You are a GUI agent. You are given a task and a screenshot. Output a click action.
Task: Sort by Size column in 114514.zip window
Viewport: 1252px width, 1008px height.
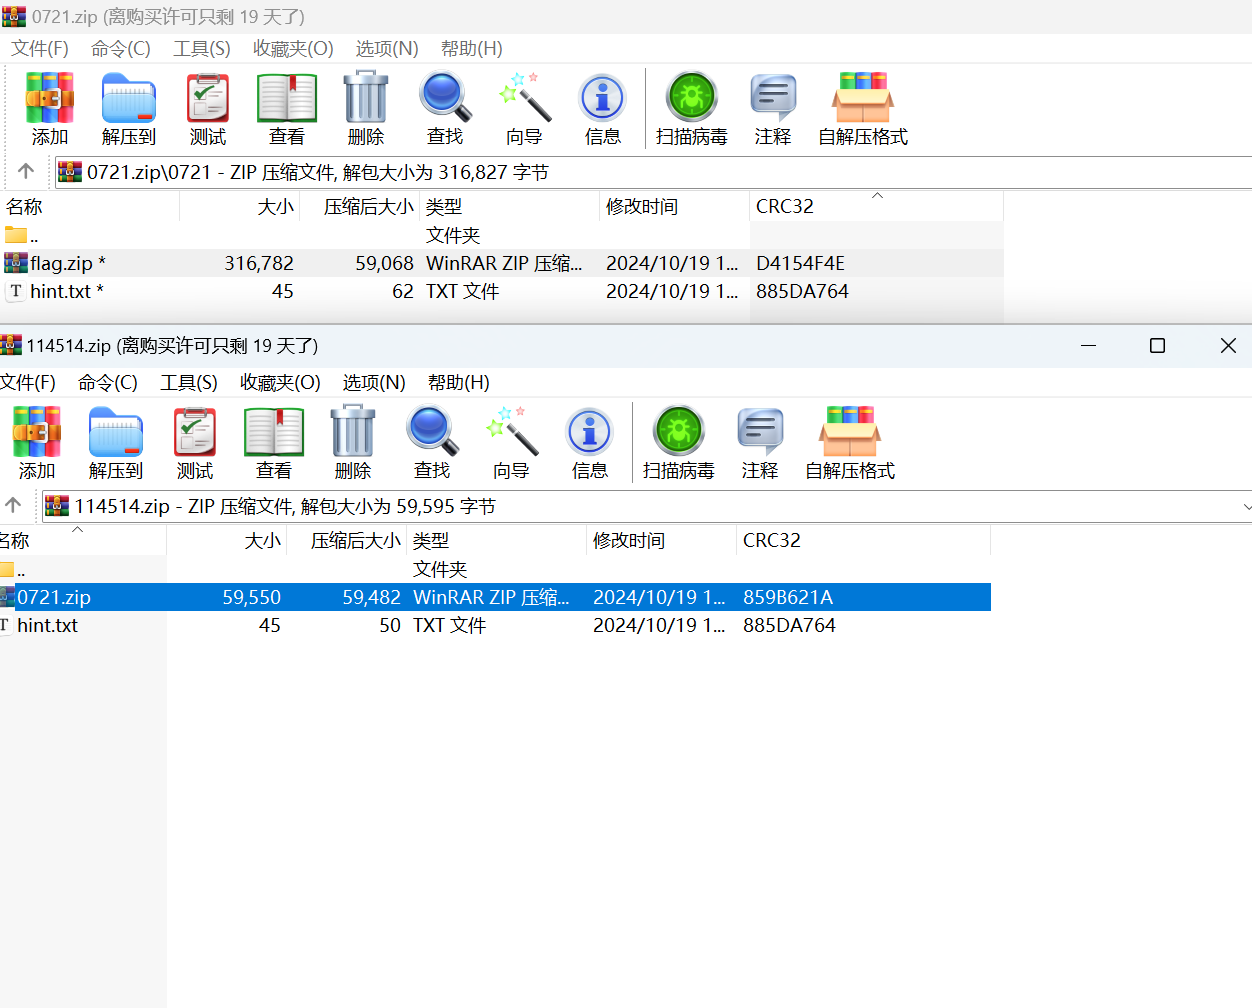coord(226,540)
